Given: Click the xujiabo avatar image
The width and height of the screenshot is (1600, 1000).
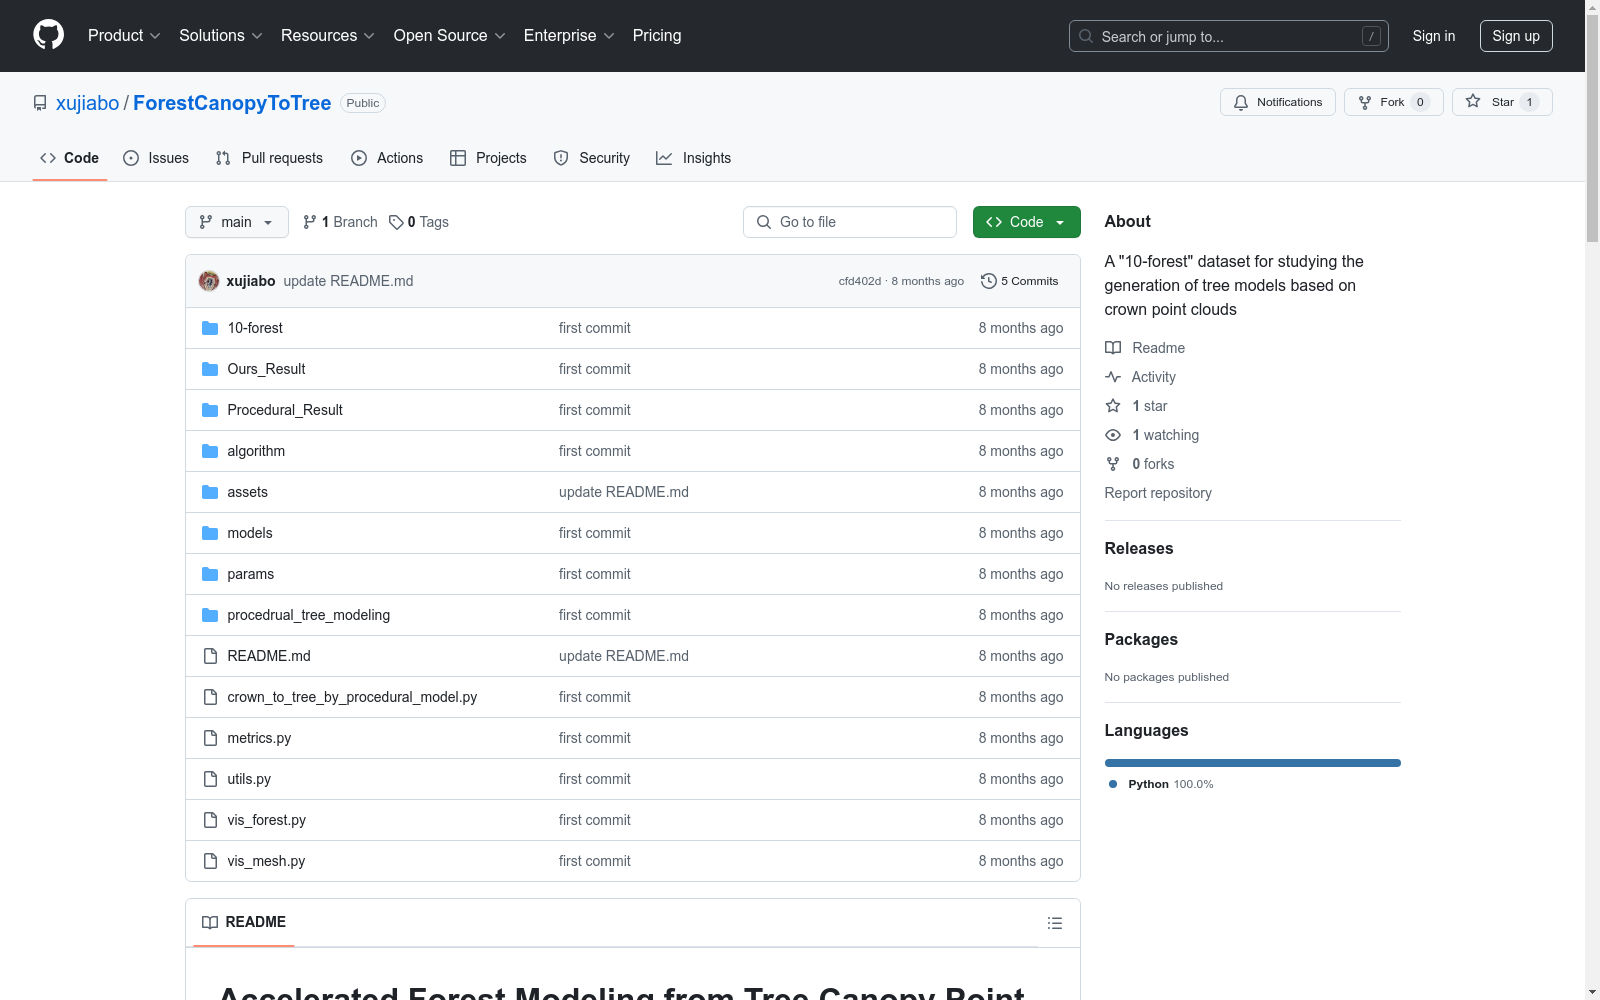Looking at the screenshot, I should [209, 281].
